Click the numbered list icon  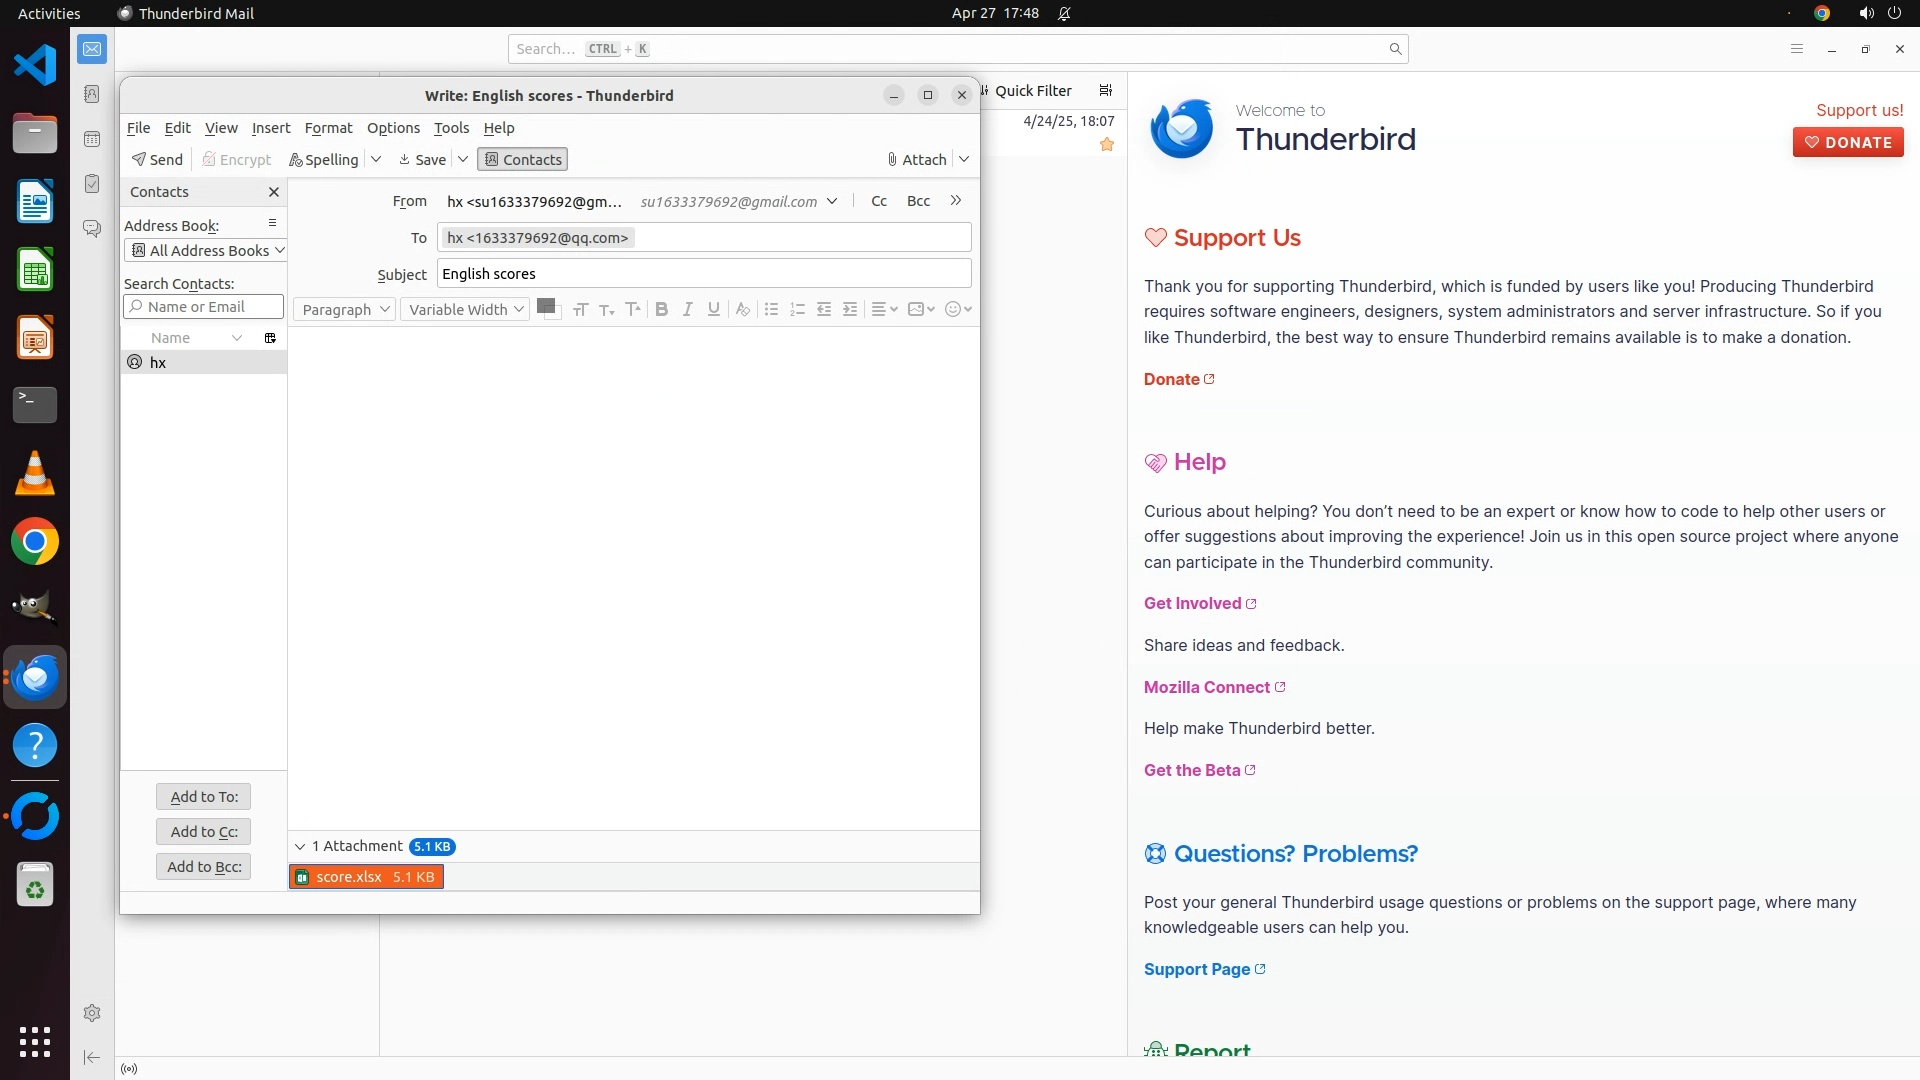(x=797, y=310)
